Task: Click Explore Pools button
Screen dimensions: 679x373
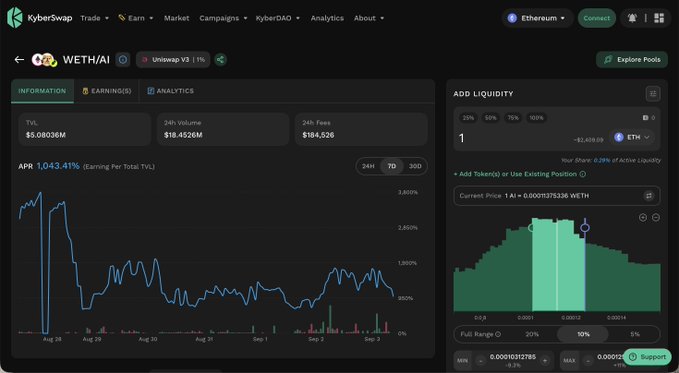Action: [x=632, y=60]
